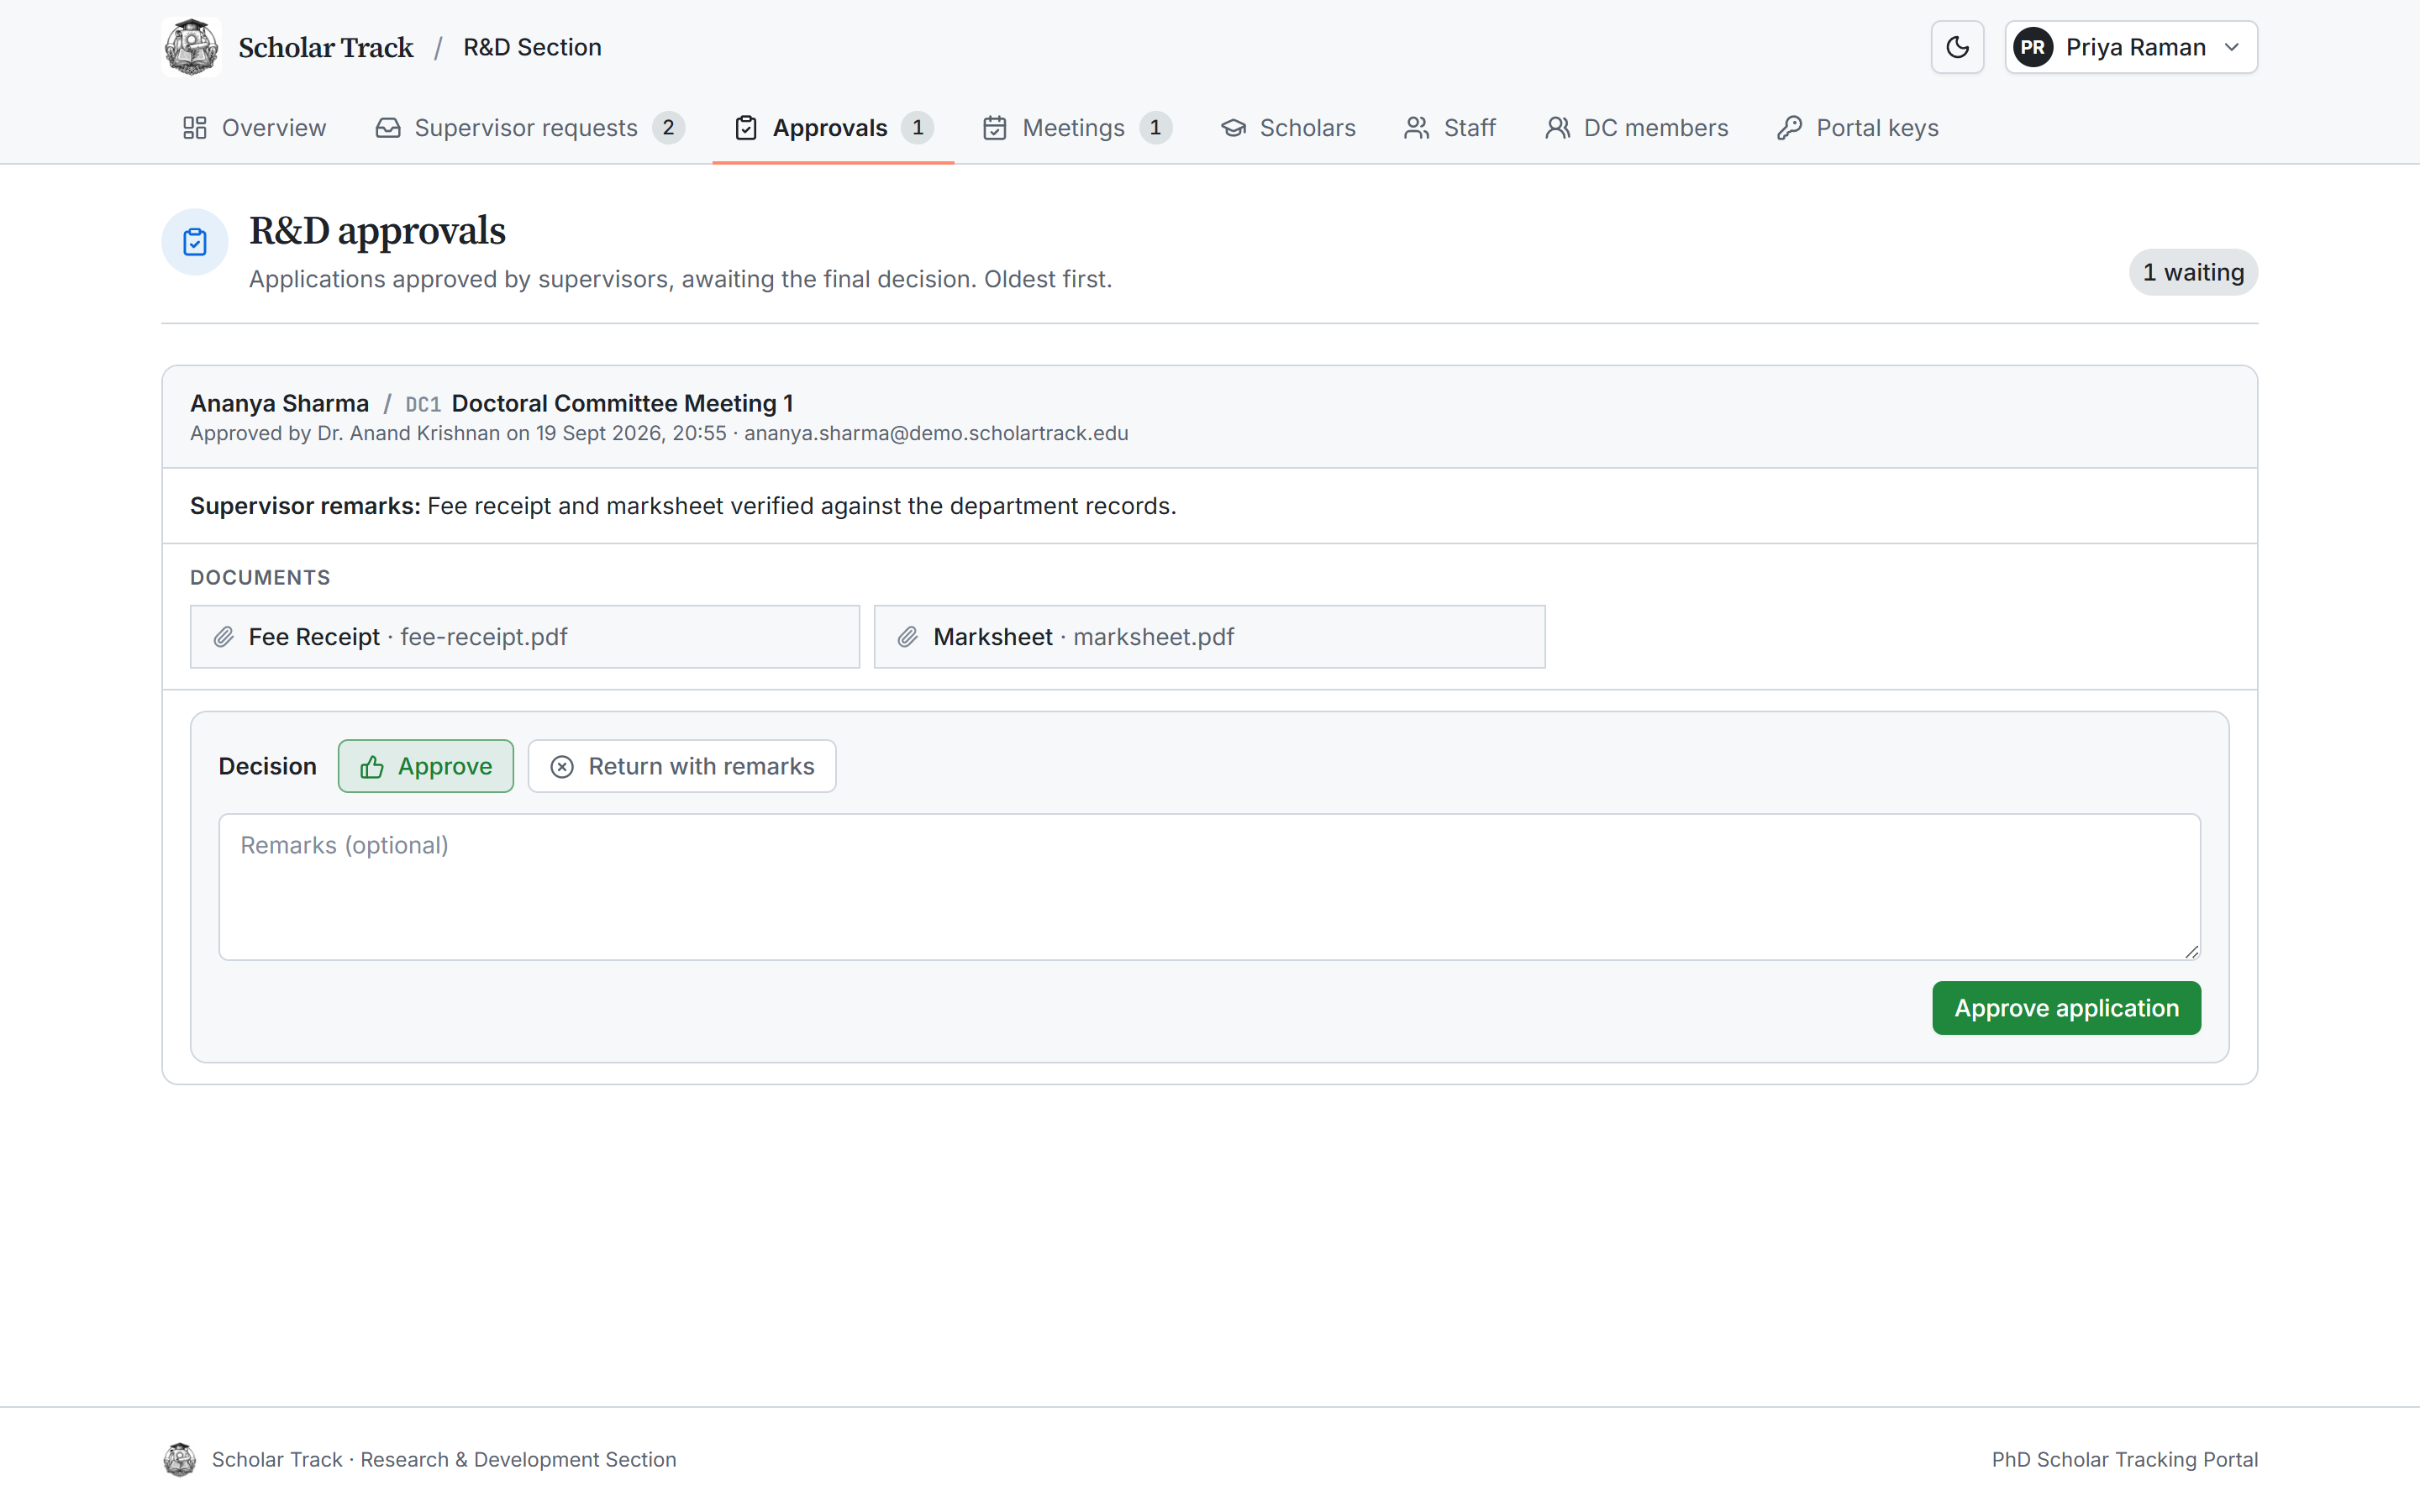Open the Priya Raman account dropdown

(x=2131, y=47)
